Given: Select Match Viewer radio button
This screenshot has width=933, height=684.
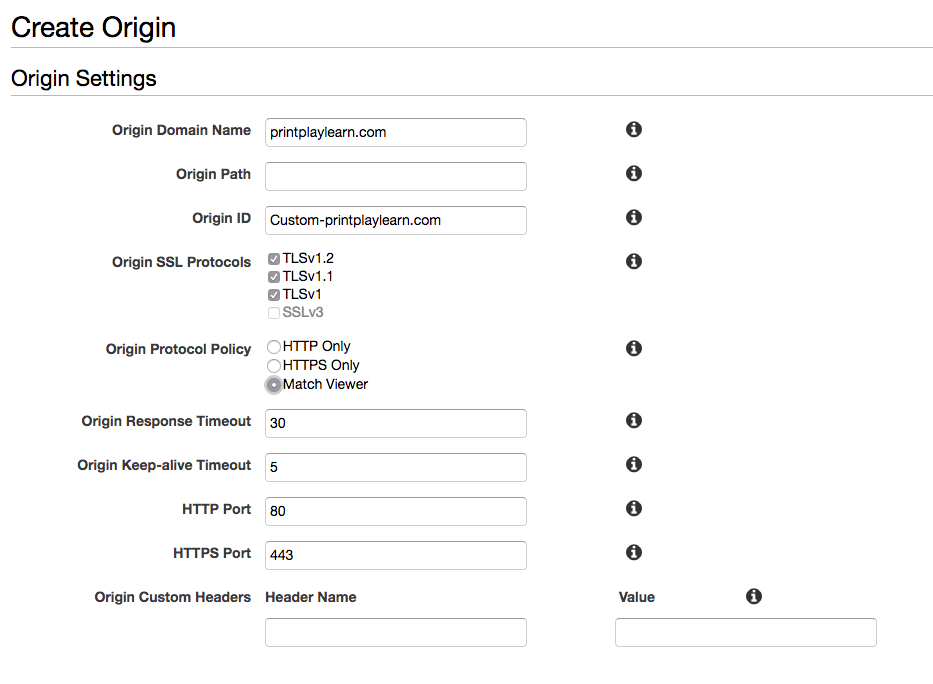Looking at the screenshot, I should point(274,385).
